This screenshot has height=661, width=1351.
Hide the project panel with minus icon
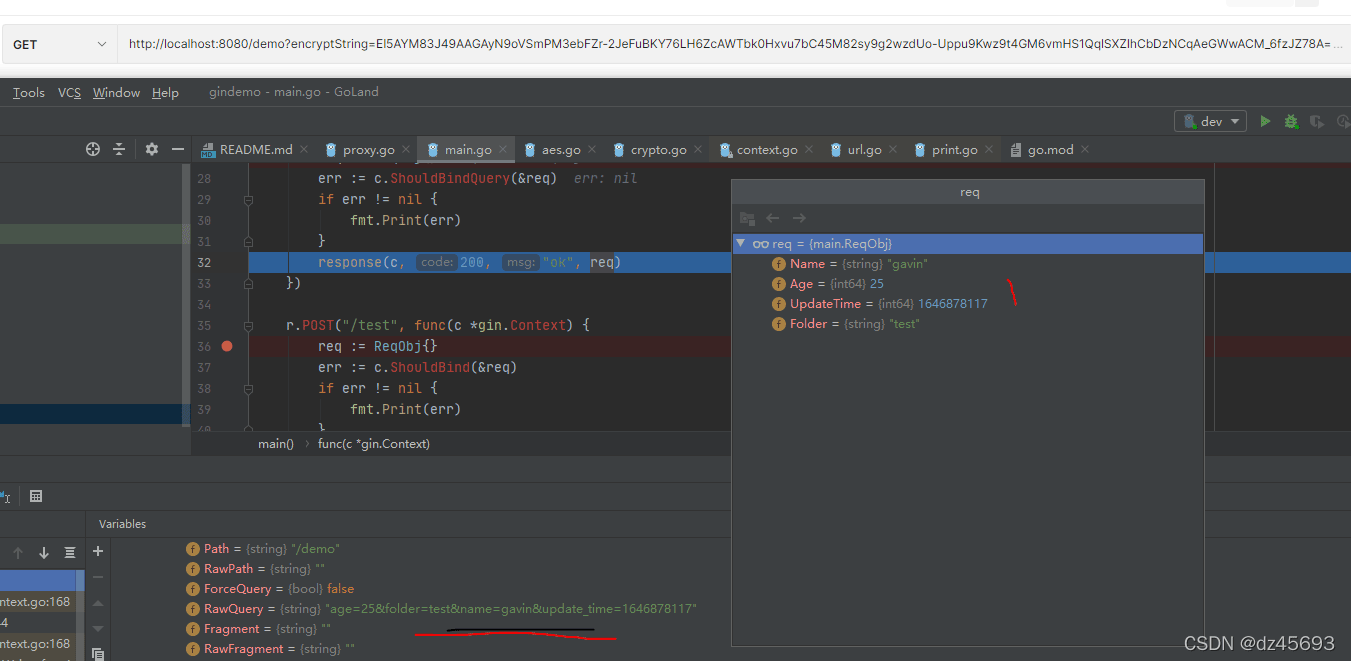pos(178,149)
